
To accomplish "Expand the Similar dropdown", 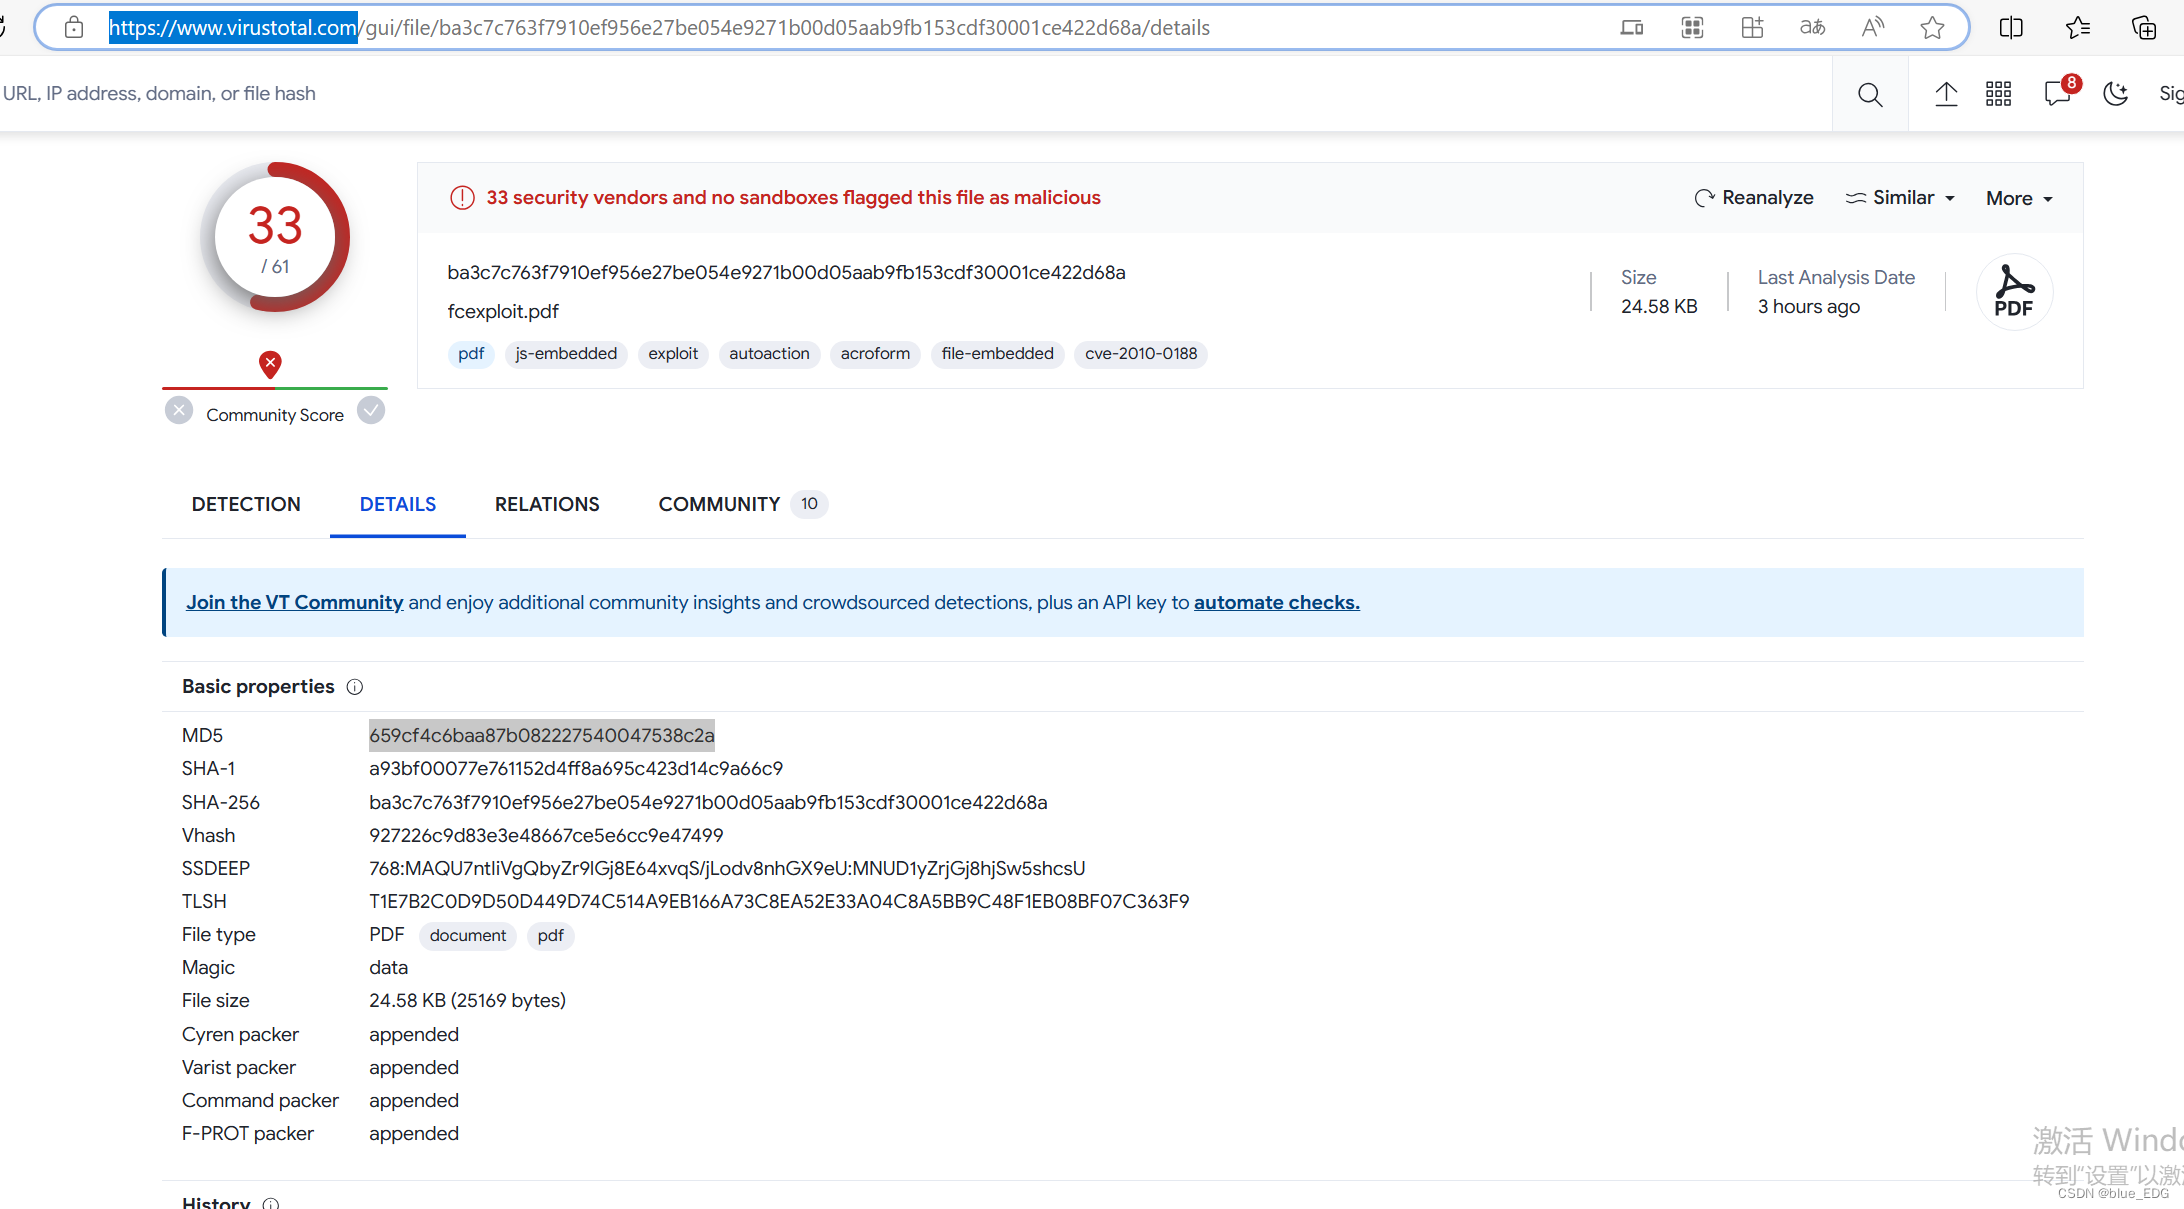I will click(1900, 198).
